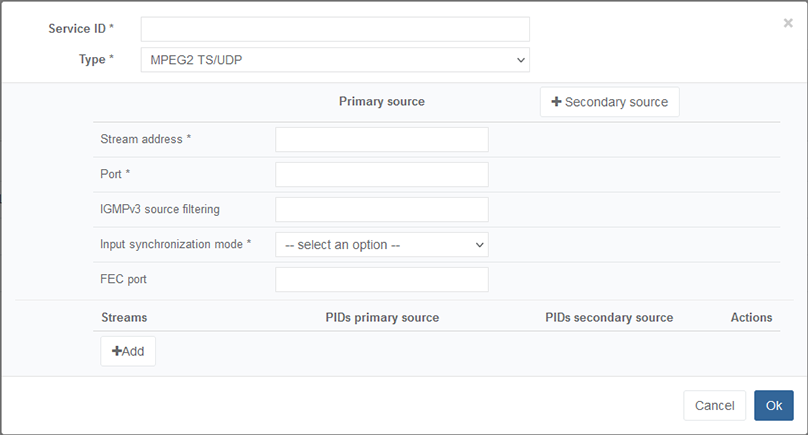Click the Streams column header
The width and height of the screenshot is (808, 435).
coord(124,317)
